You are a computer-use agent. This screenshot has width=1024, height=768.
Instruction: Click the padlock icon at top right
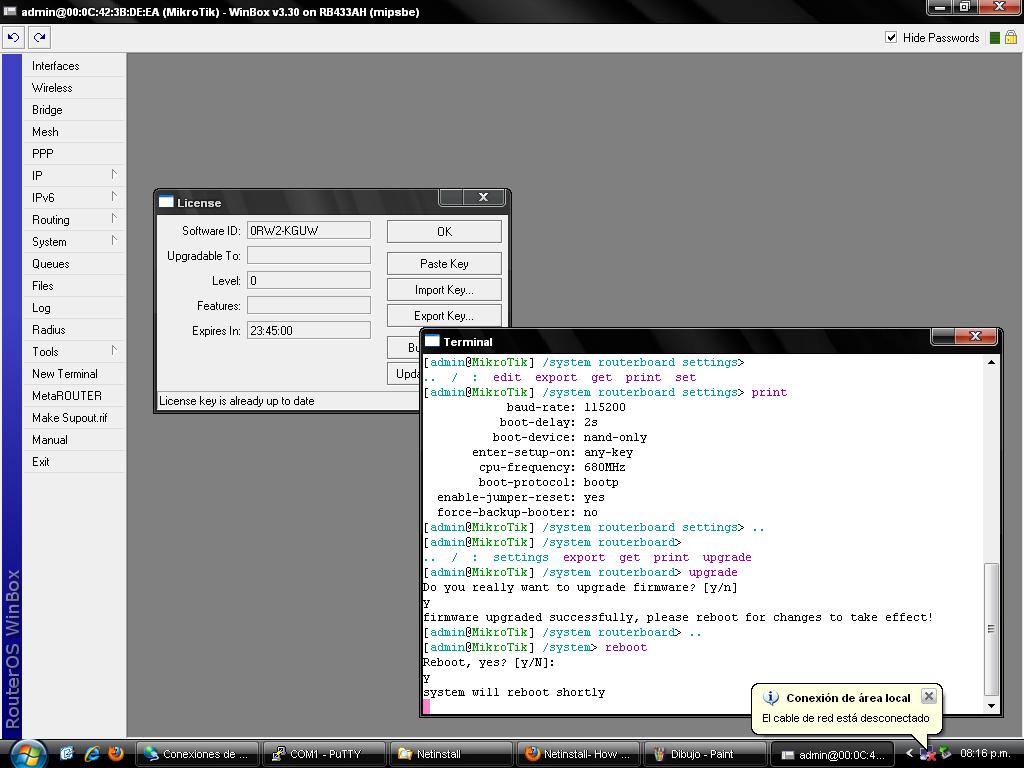tap(1010, 37)
